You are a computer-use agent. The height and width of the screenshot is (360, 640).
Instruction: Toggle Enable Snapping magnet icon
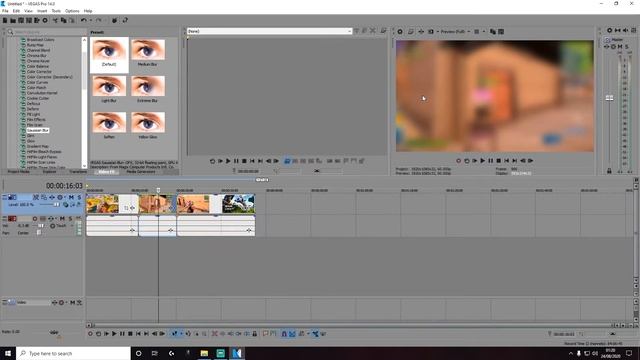point(284,334)
